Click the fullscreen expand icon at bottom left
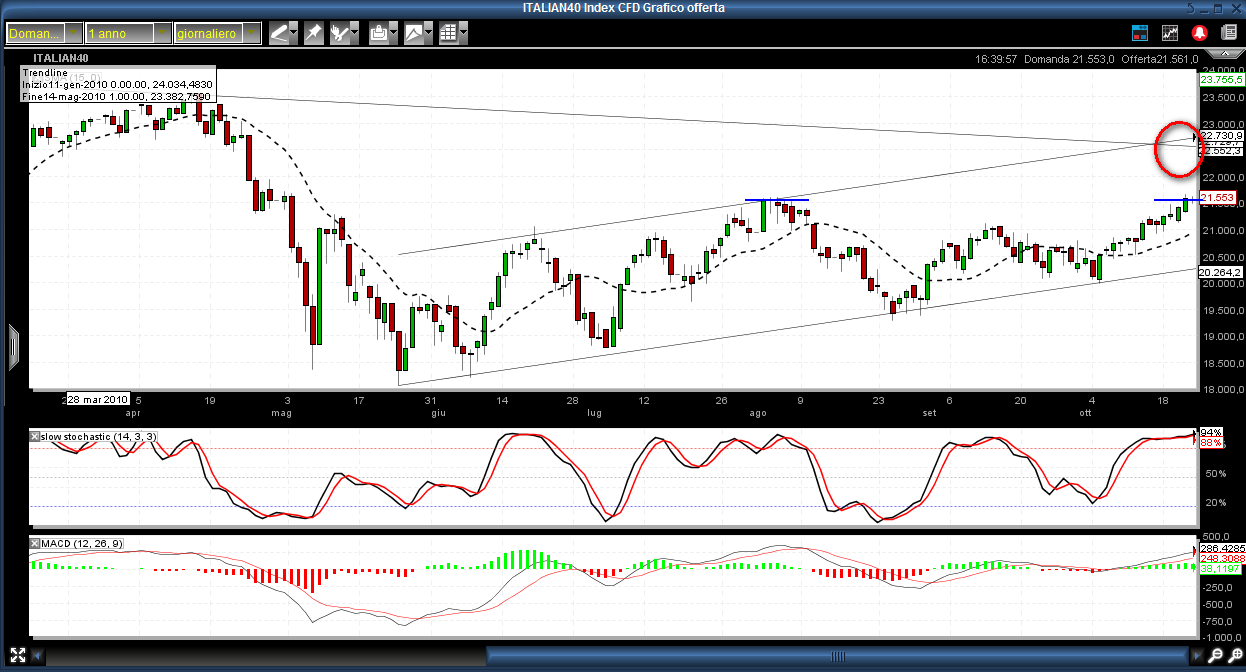The width and height of the screenshot is (1246, 672). point(18,656)
